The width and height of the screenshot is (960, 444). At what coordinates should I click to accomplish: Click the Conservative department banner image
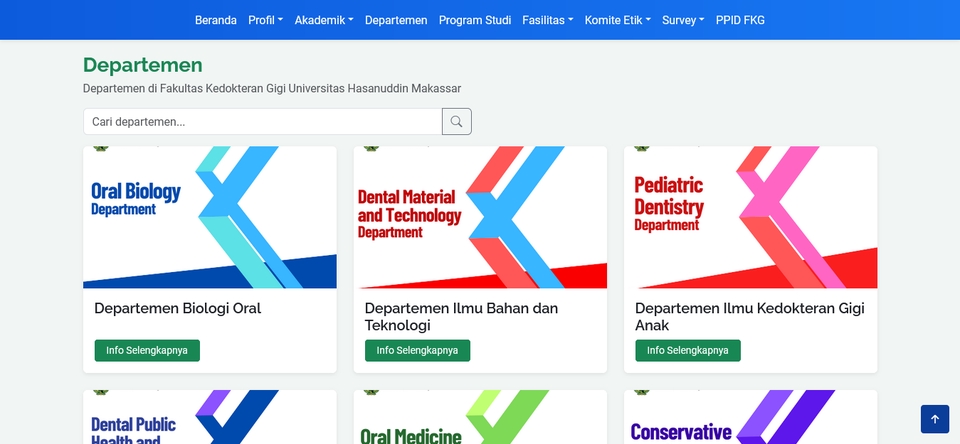(x=751, y=417)
